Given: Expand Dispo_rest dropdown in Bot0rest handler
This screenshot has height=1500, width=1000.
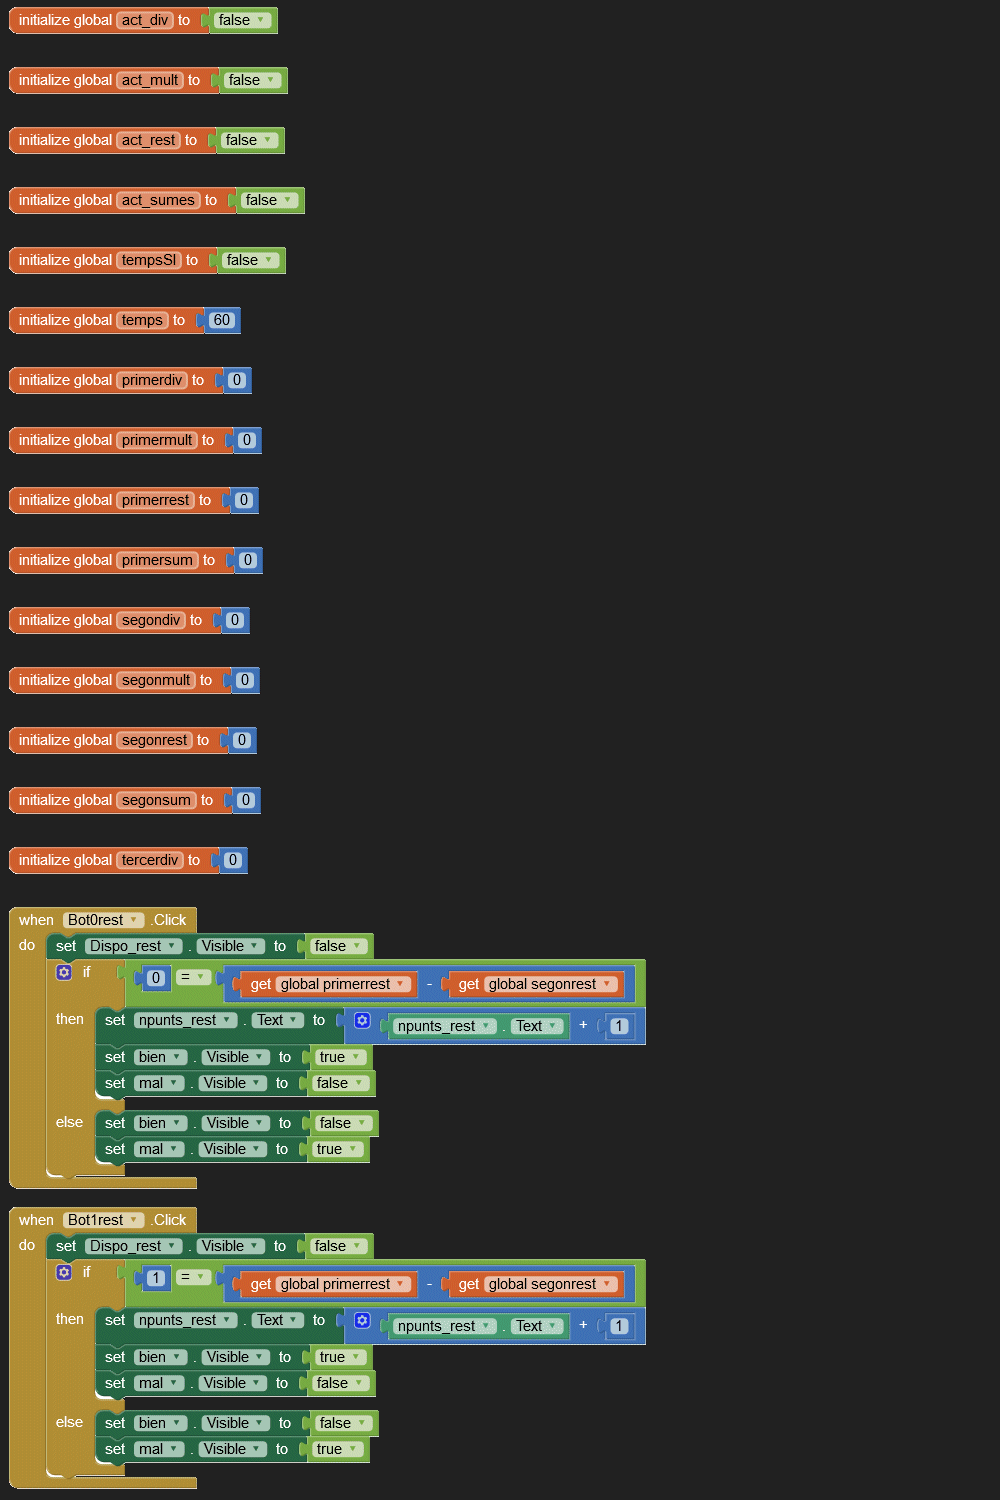Looking at the screenshot, I should click(x=172, y=947).
